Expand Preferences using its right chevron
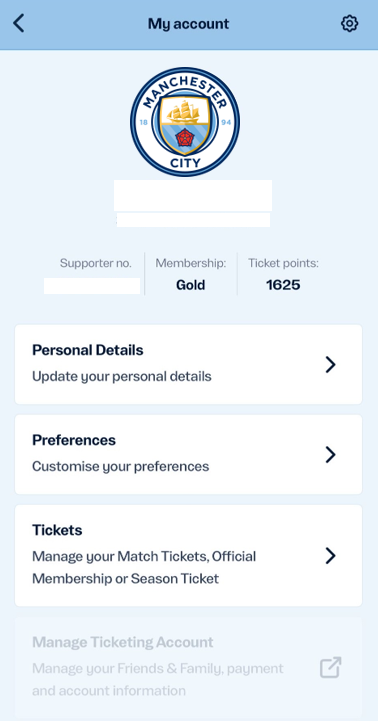This screenshot has width=378, height=721. tap(330, 455)
